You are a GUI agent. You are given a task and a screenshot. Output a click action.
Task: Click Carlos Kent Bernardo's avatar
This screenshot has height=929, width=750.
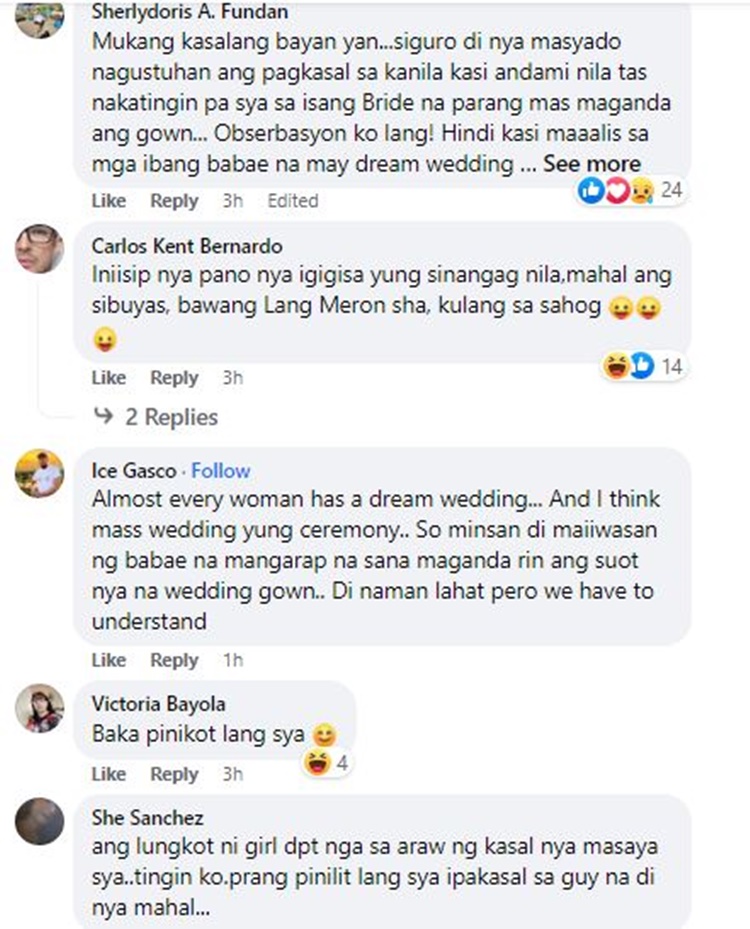pyautogui.click(x=39, y=248)
